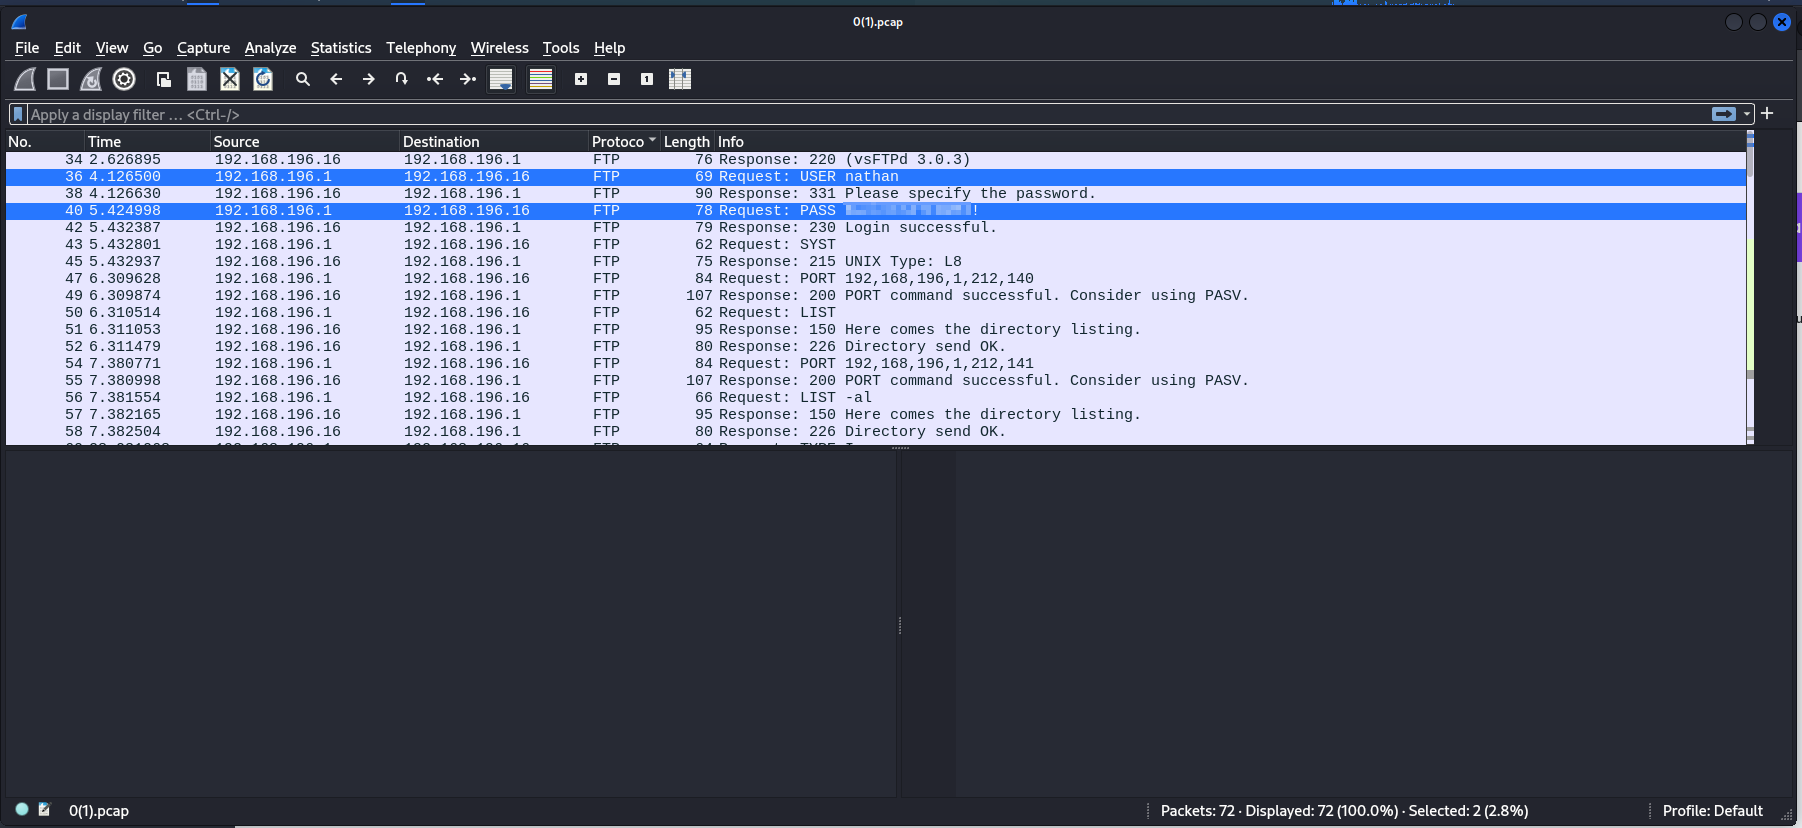This screenshot has width=1802, height=828.
Task: Toggle packet list colorization
Action: coord(541,79)
